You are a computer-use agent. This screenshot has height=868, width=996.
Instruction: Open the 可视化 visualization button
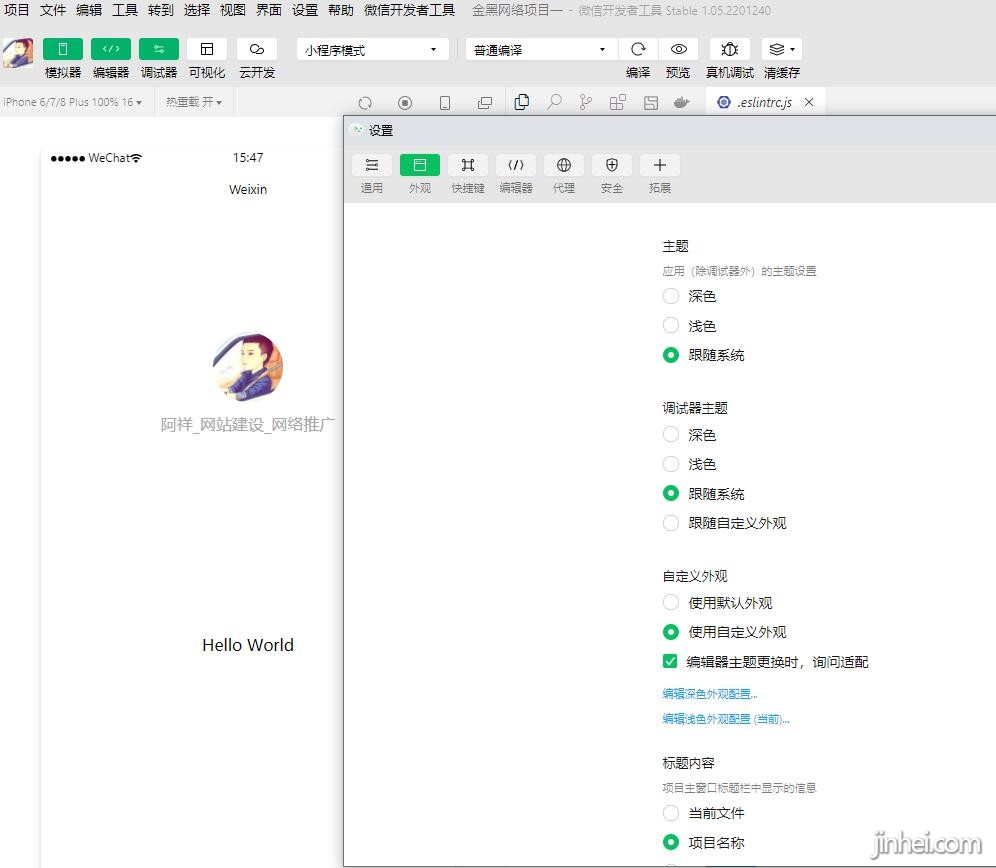pos(207,49)
